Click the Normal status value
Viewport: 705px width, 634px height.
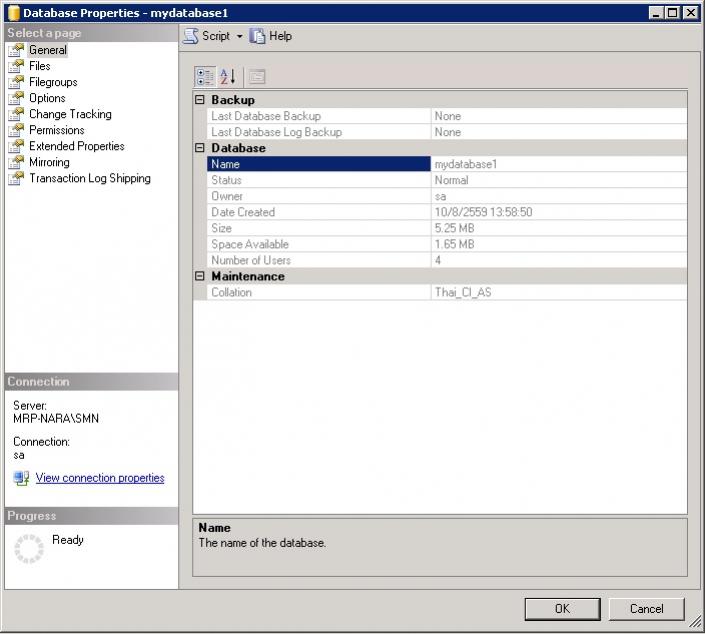coord(451,180)
